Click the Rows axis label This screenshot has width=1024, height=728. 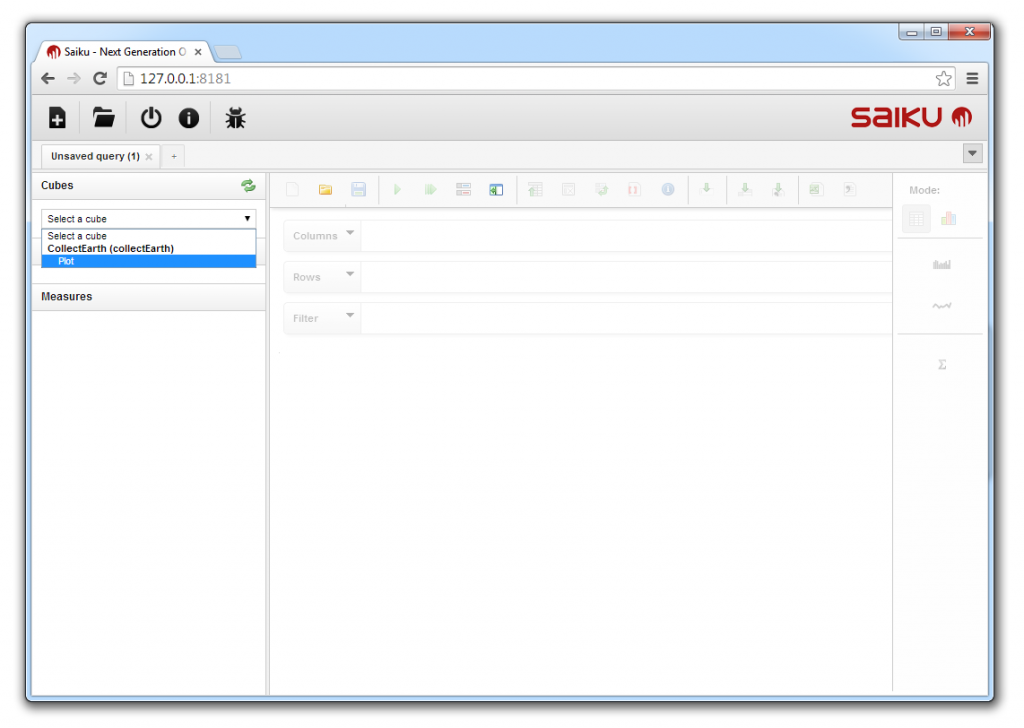[x=306, y=277]
